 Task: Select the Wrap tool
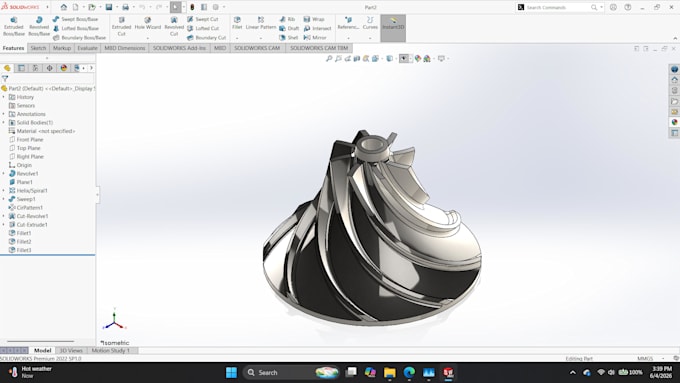coord(314,19)
